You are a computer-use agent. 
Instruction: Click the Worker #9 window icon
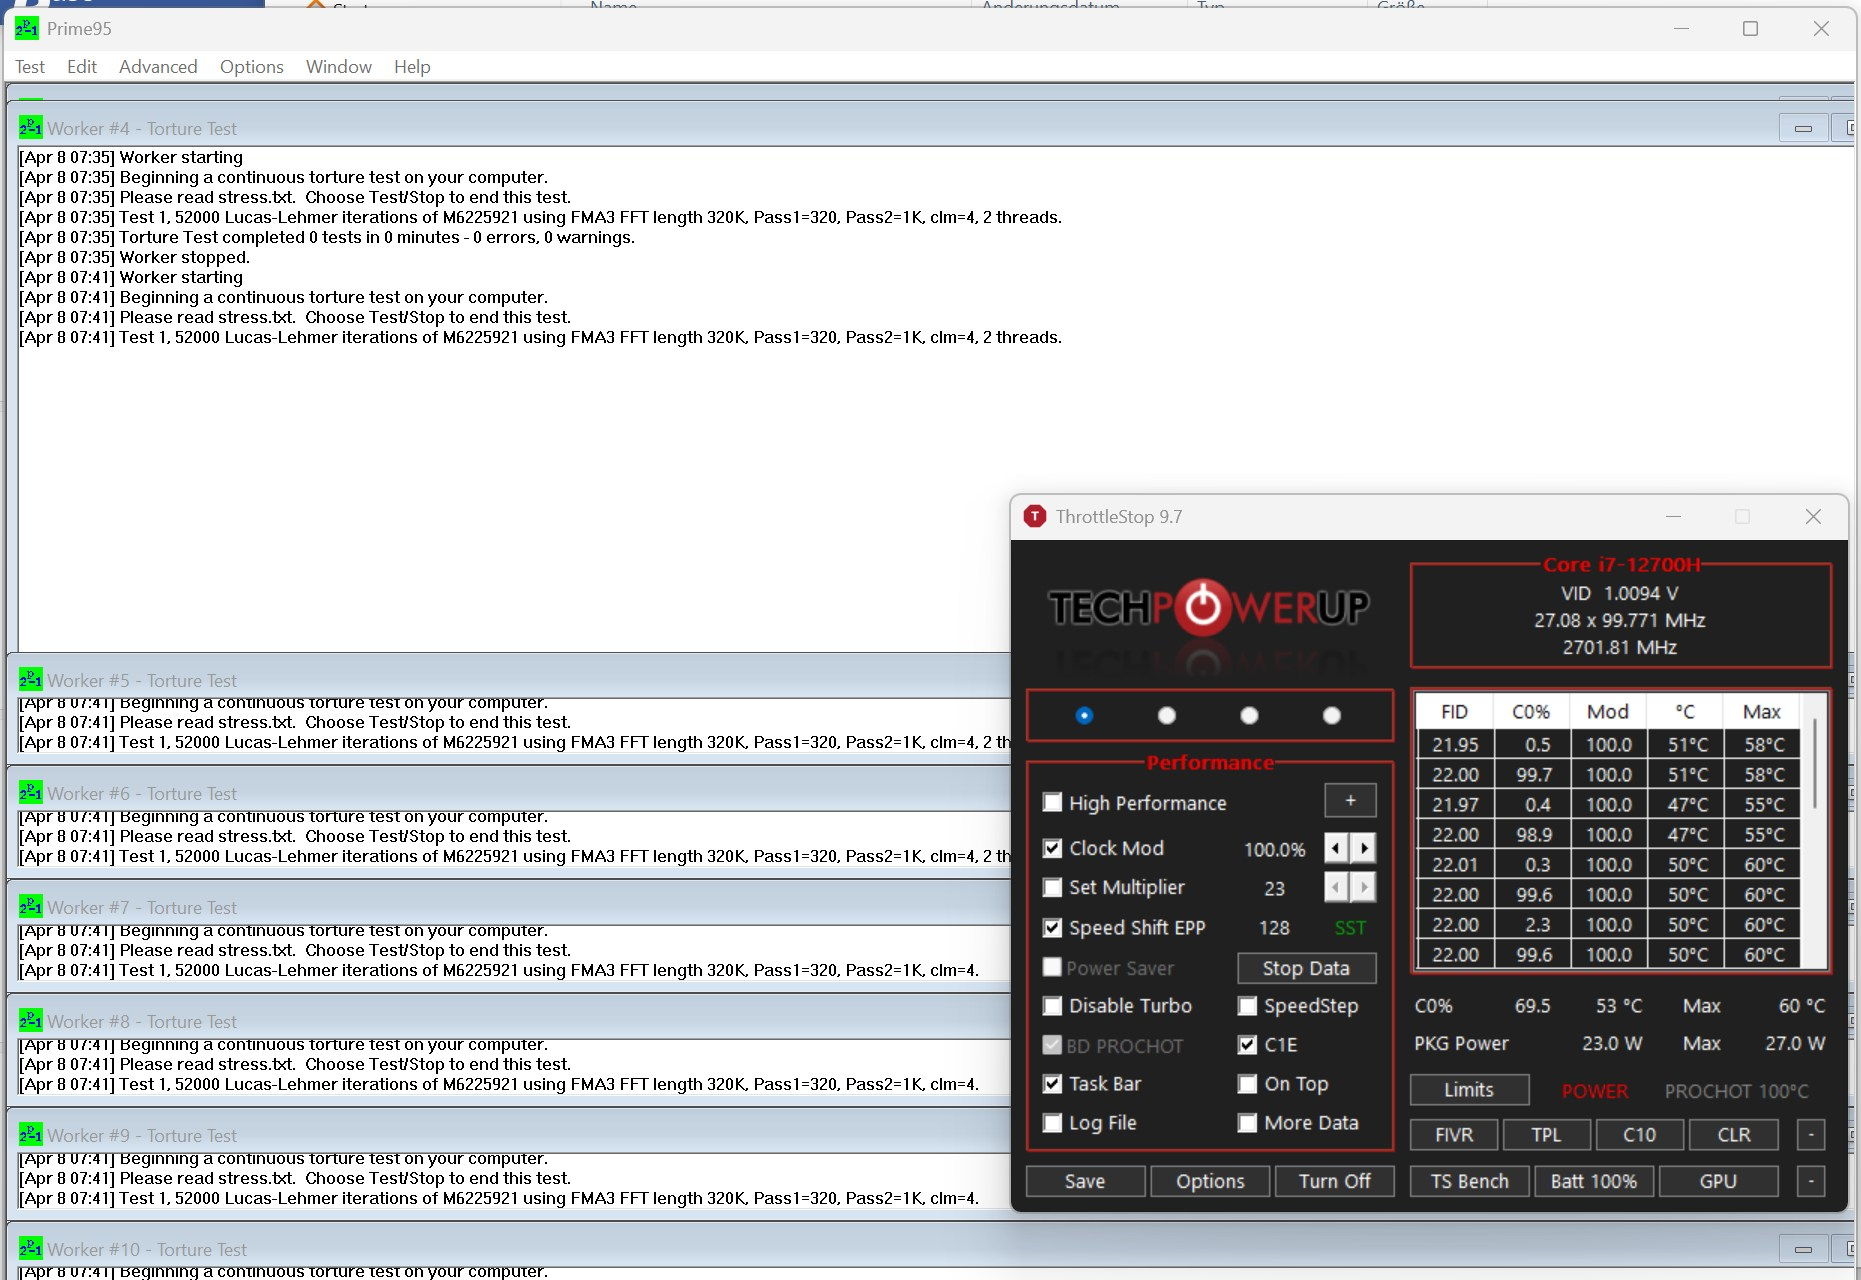(31, 1135)
